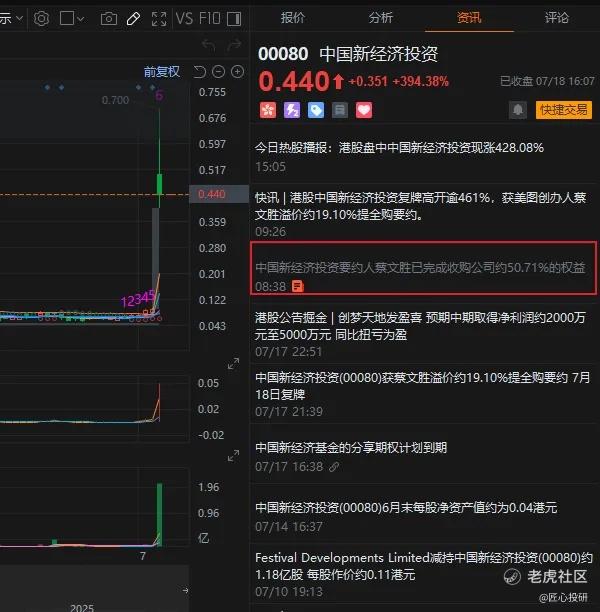Switch to the 报价 tab
The width and height of the screenshot is (600, 612).
click(293, 18)
